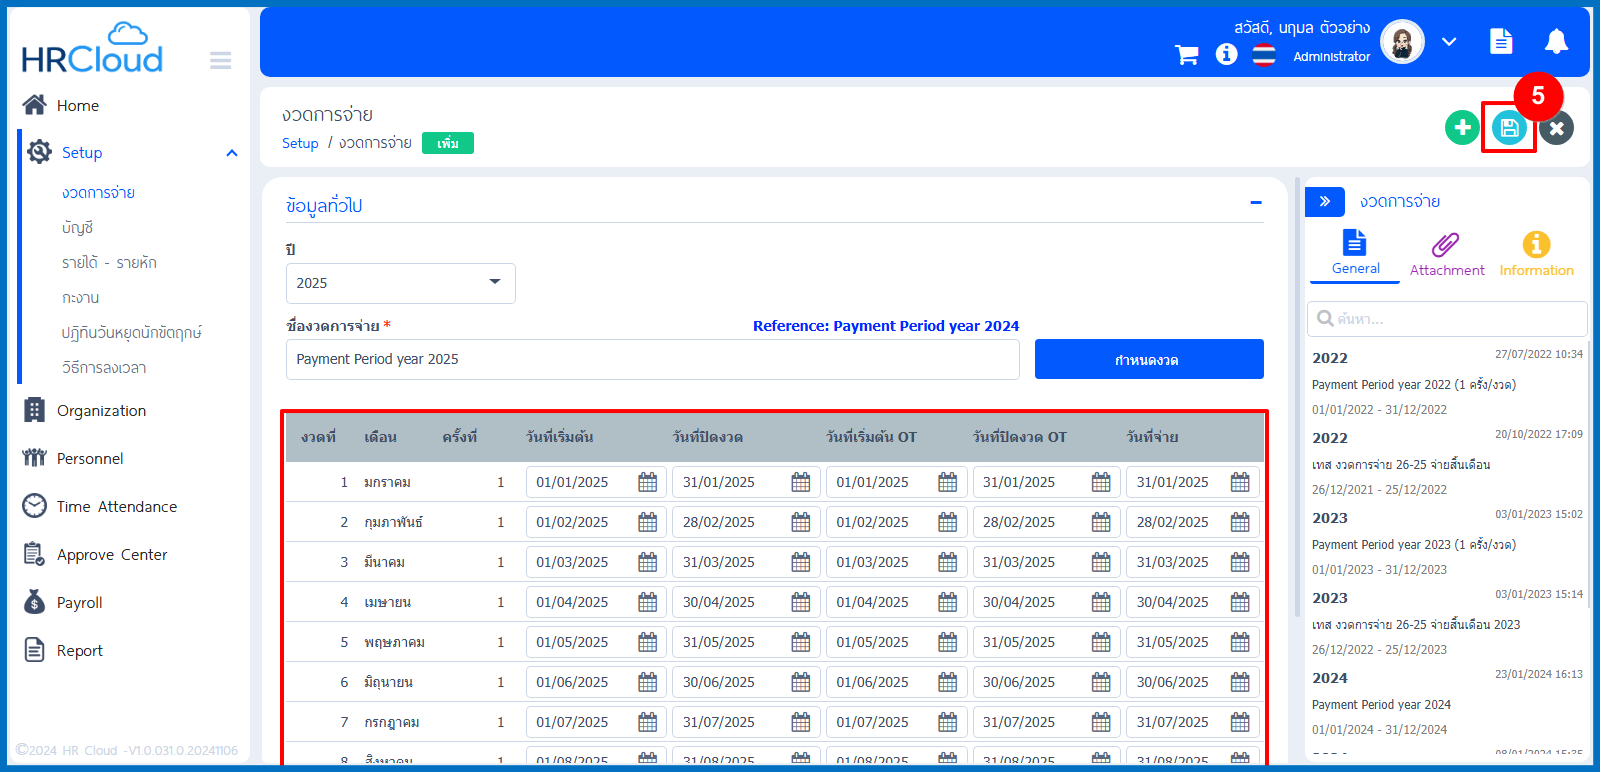Open notifications bell
The width and height of the screenshot is (1600, 772).
click(x=1556, y=41)
